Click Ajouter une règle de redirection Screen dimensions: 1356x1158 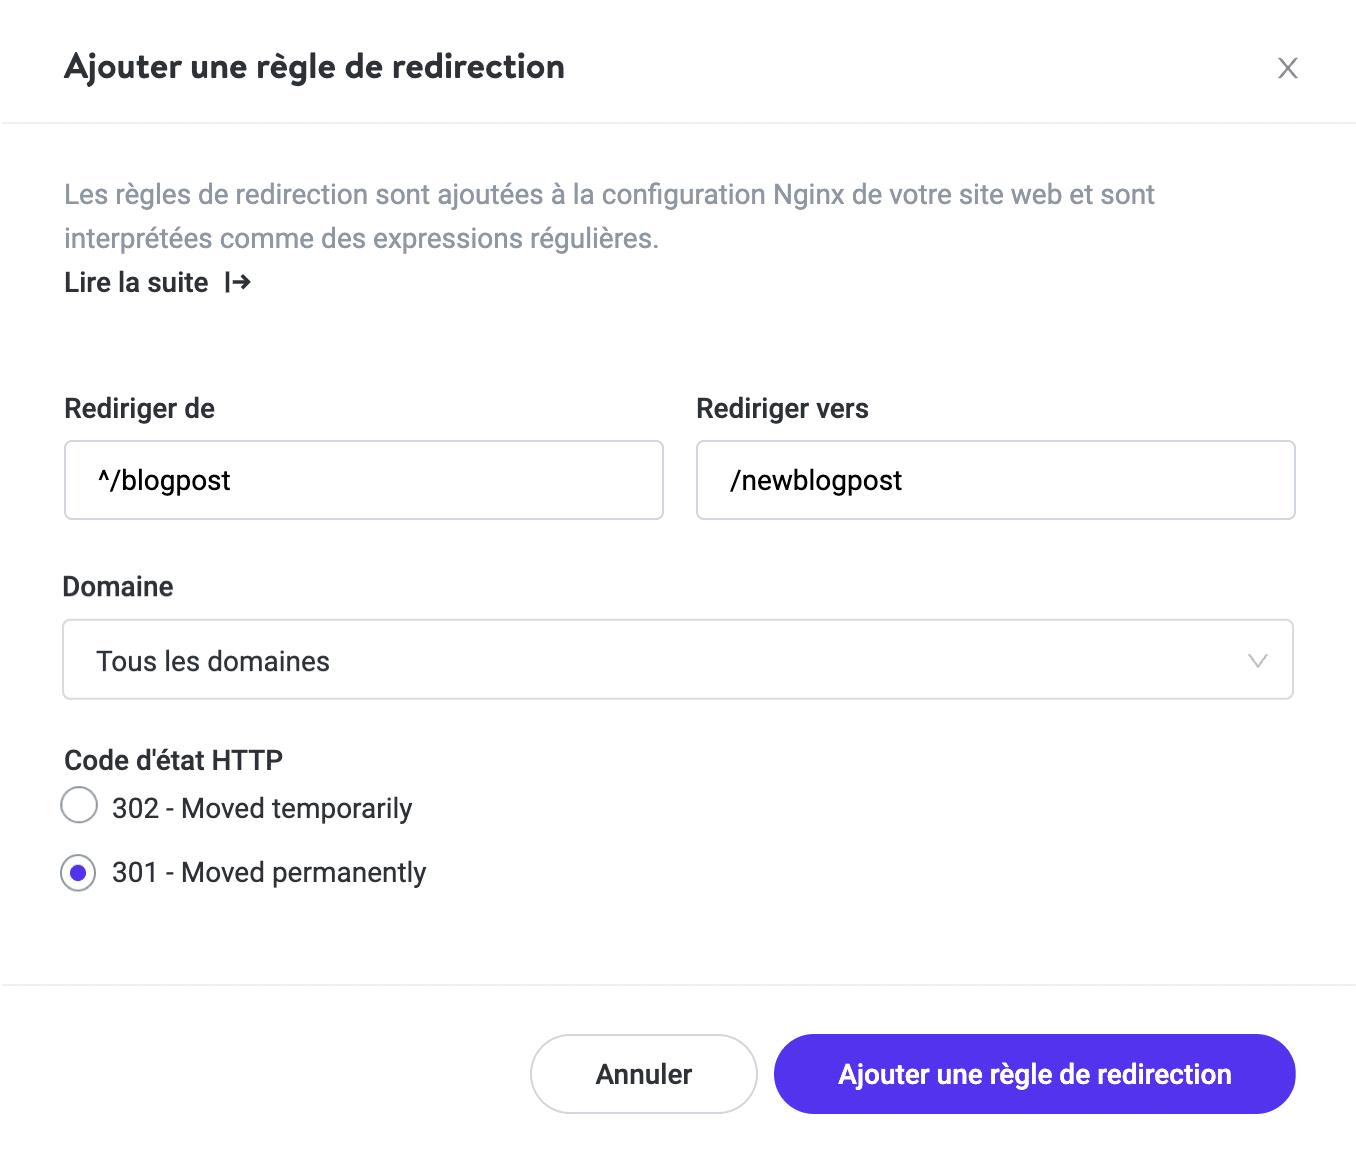tap(1034, 1073)
